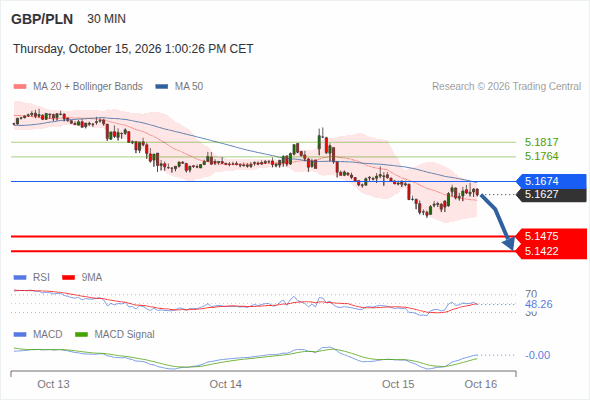Viewport: 590px width, 400px height.
Task: Click the 5.1674 blue pivot price tag
Action: pyautogui.click(x=552, y=181)
